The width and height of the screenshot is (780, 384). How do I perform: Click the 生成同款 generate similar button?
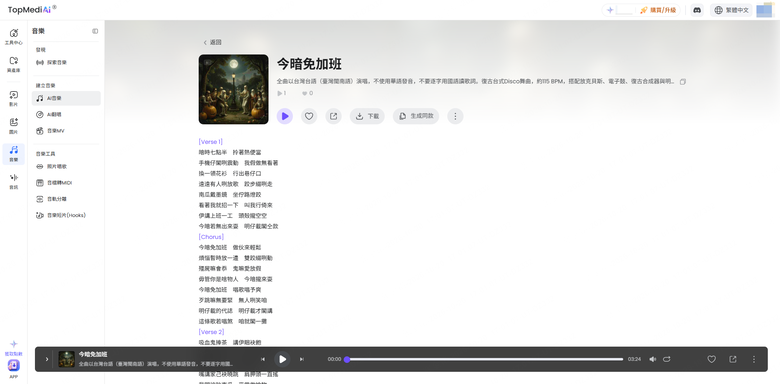click(416, 116)
